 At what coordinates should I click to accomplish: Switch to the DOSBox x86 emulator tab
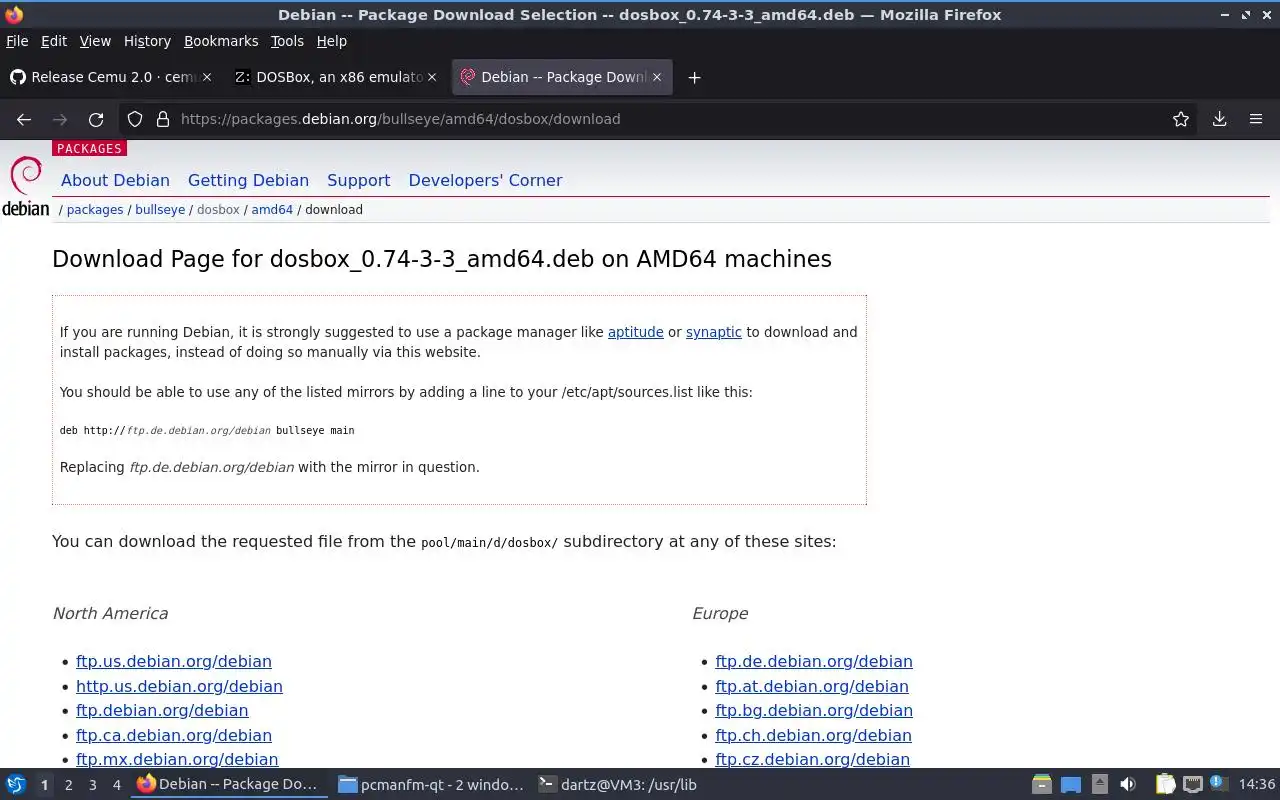click(x=336, y=77)
